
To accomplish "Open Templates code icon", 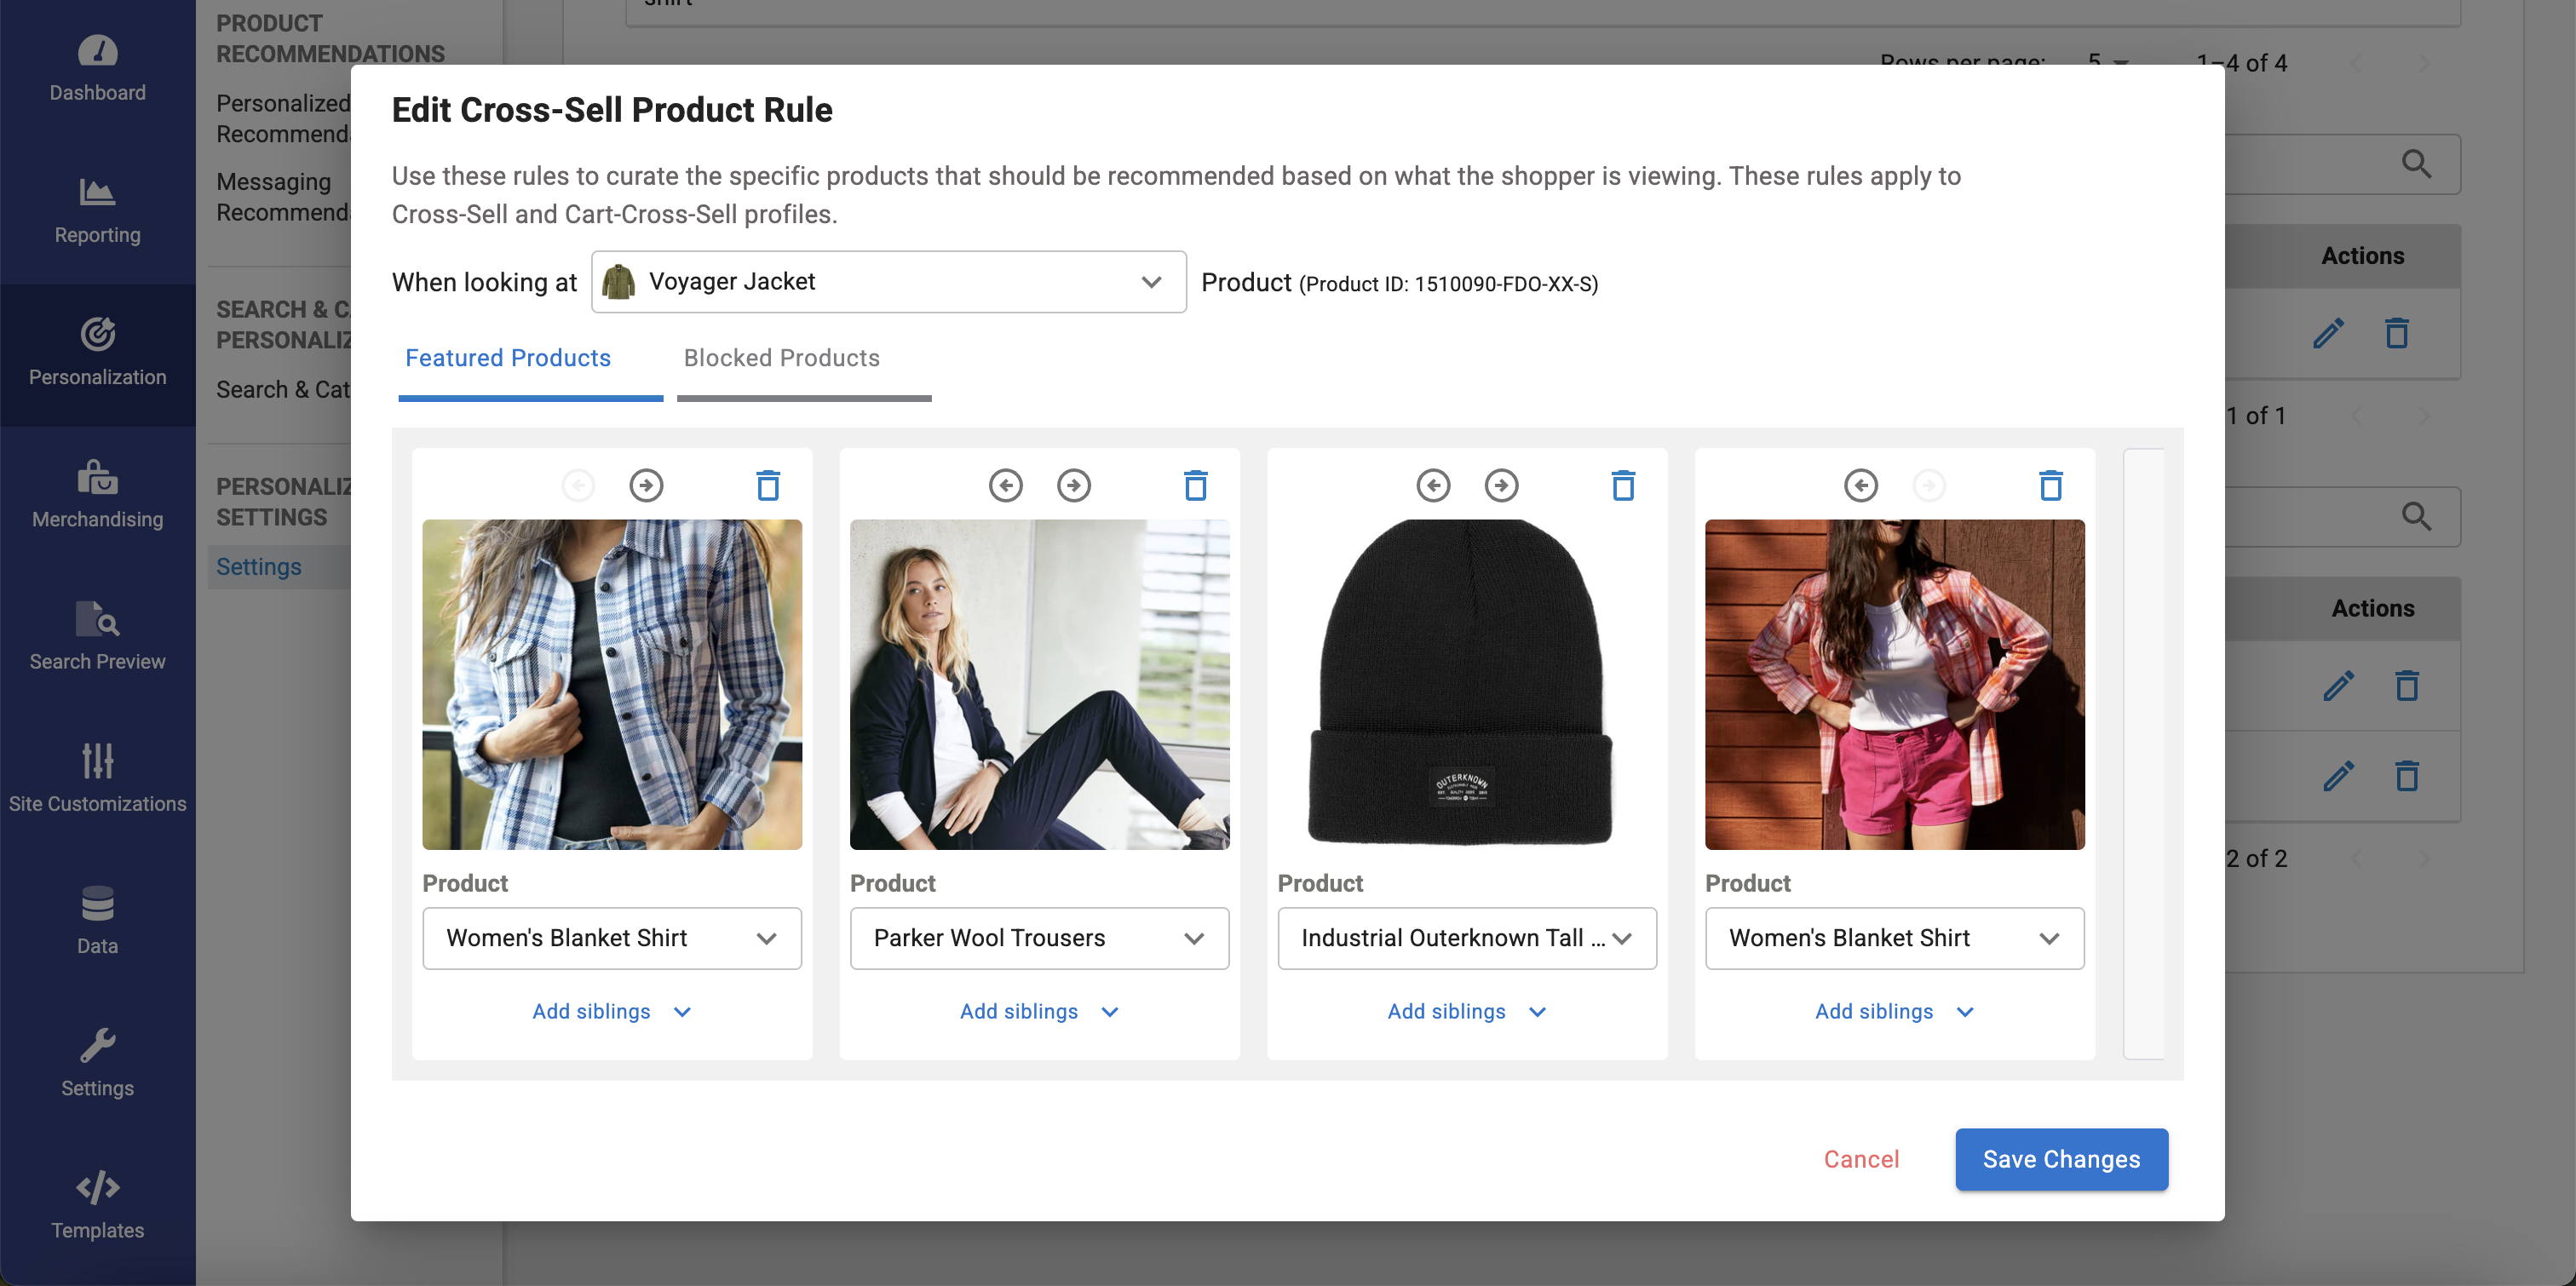I will tap(97, 1188).
